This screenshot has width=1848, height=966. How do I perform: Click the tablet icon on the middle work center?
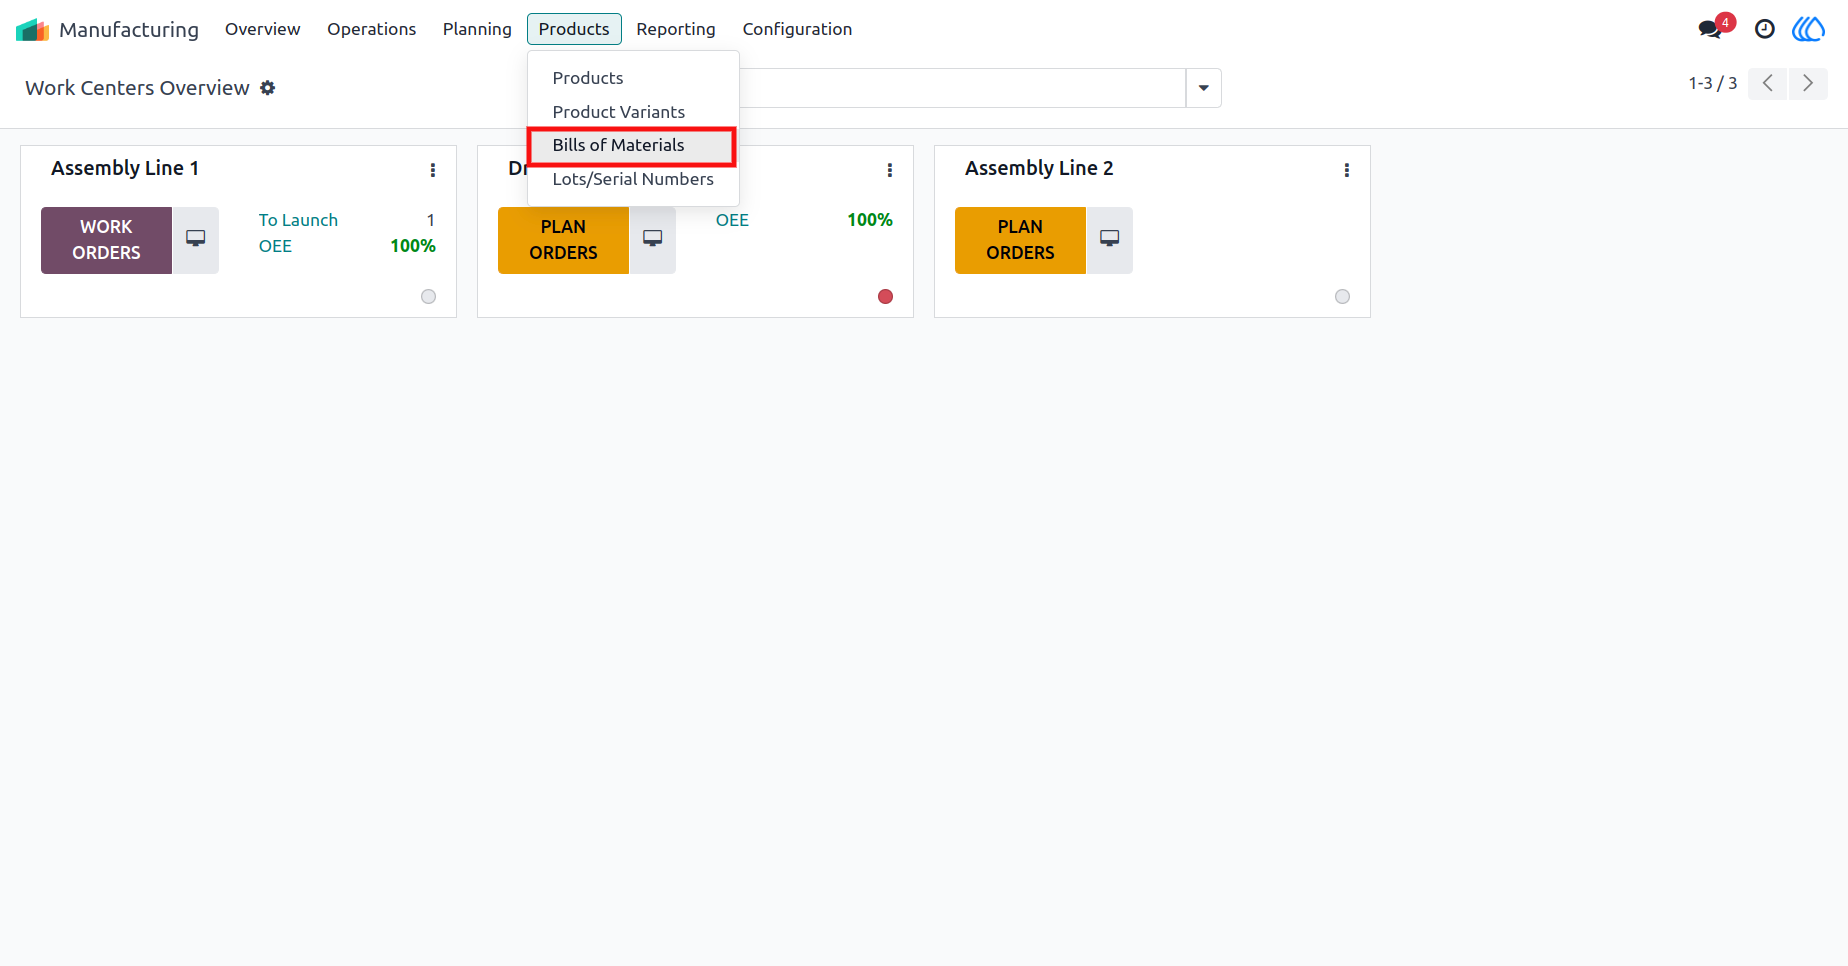[653, 240]
